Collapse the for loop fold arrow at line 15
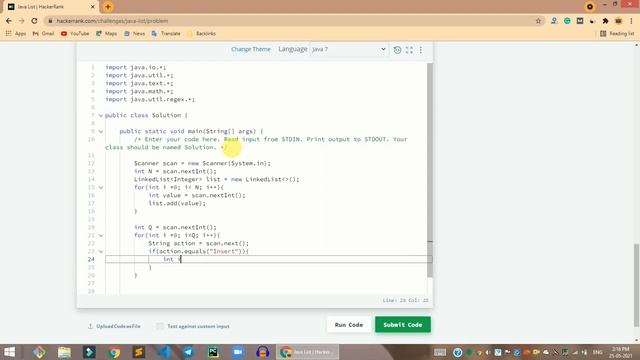 point(101,187)
